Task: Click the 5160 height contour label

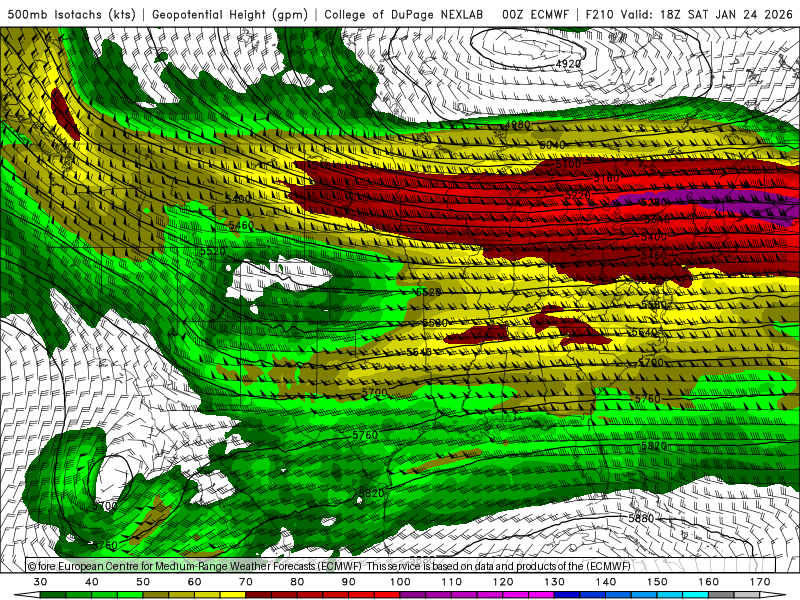Action: (606, 179)
